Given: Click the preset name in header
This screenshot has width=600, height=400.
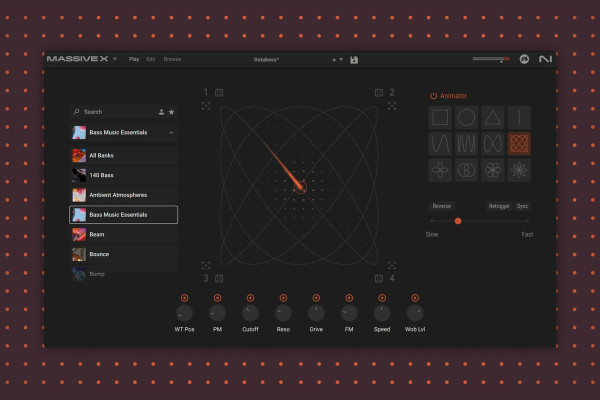Looking at the screenshot, I should click(266, 59).
